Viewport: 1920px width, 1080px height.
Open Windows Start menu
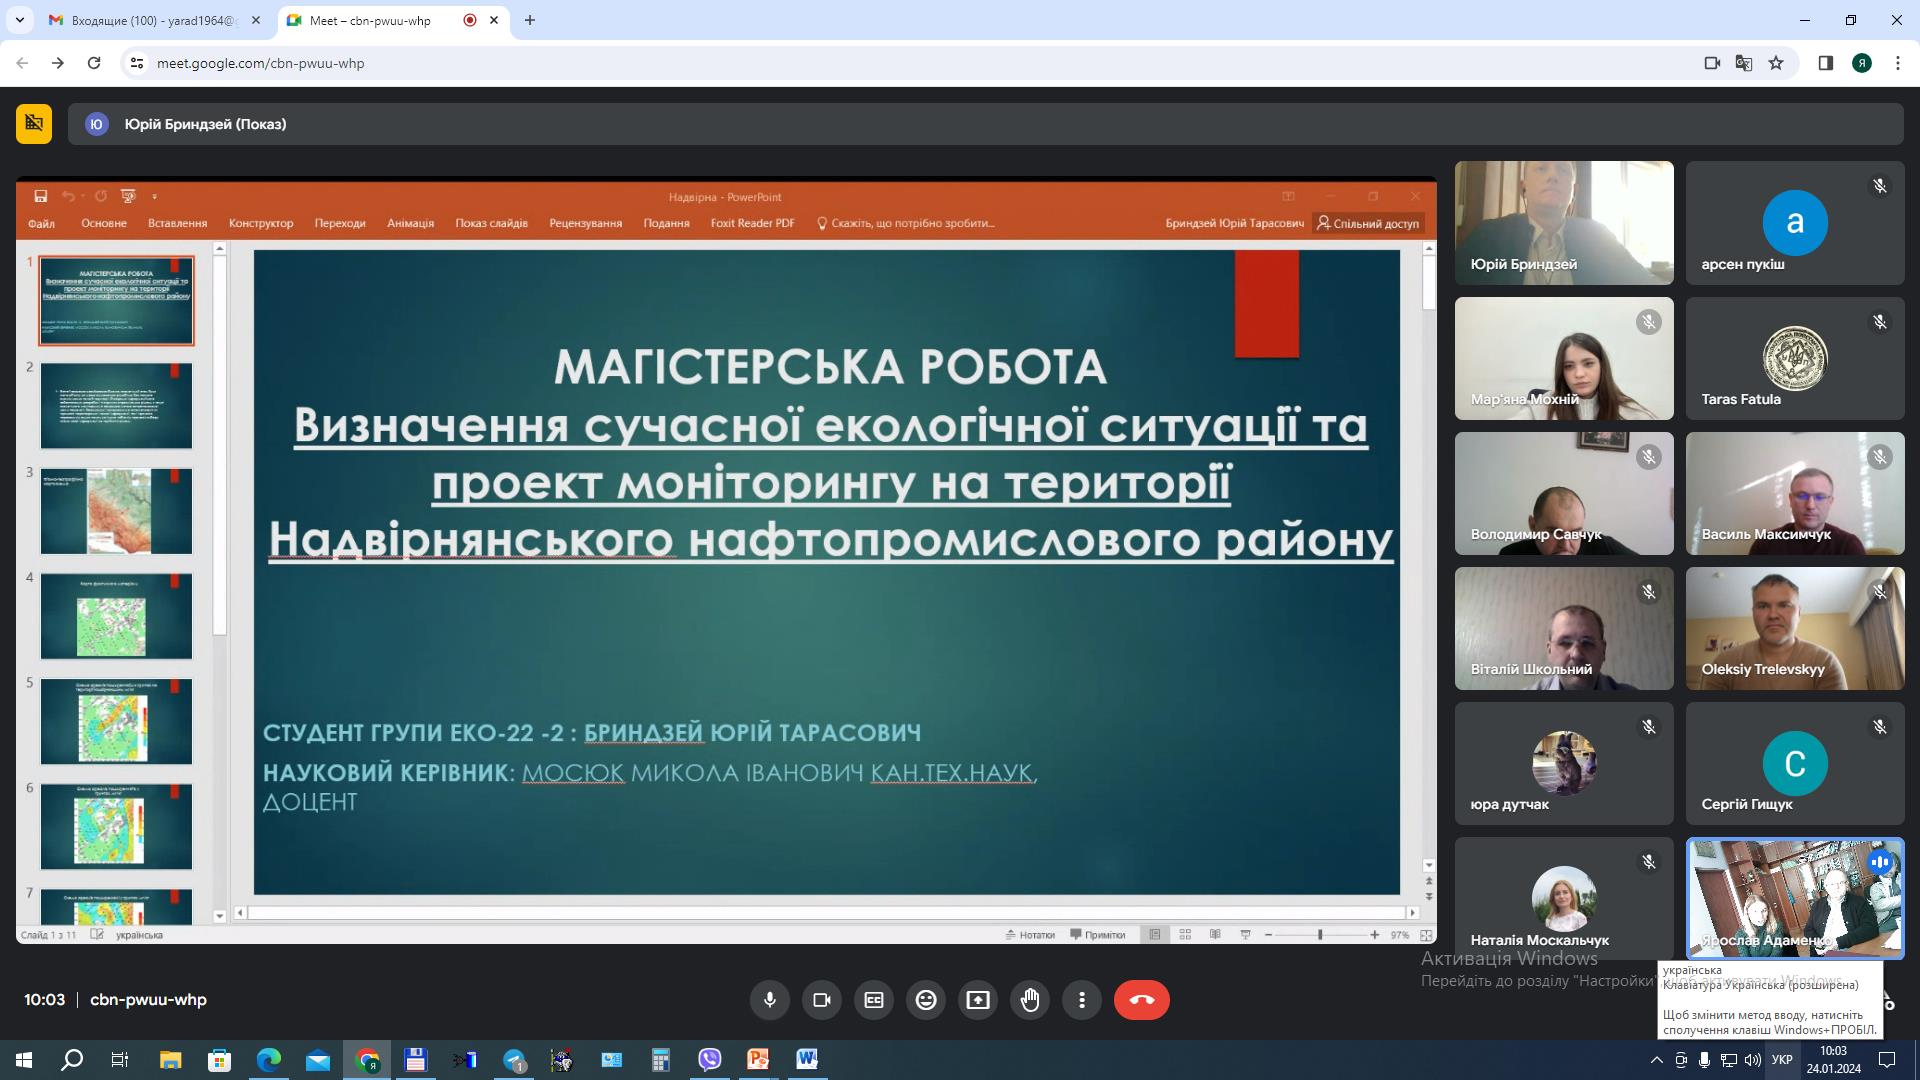coord(24,1060)
